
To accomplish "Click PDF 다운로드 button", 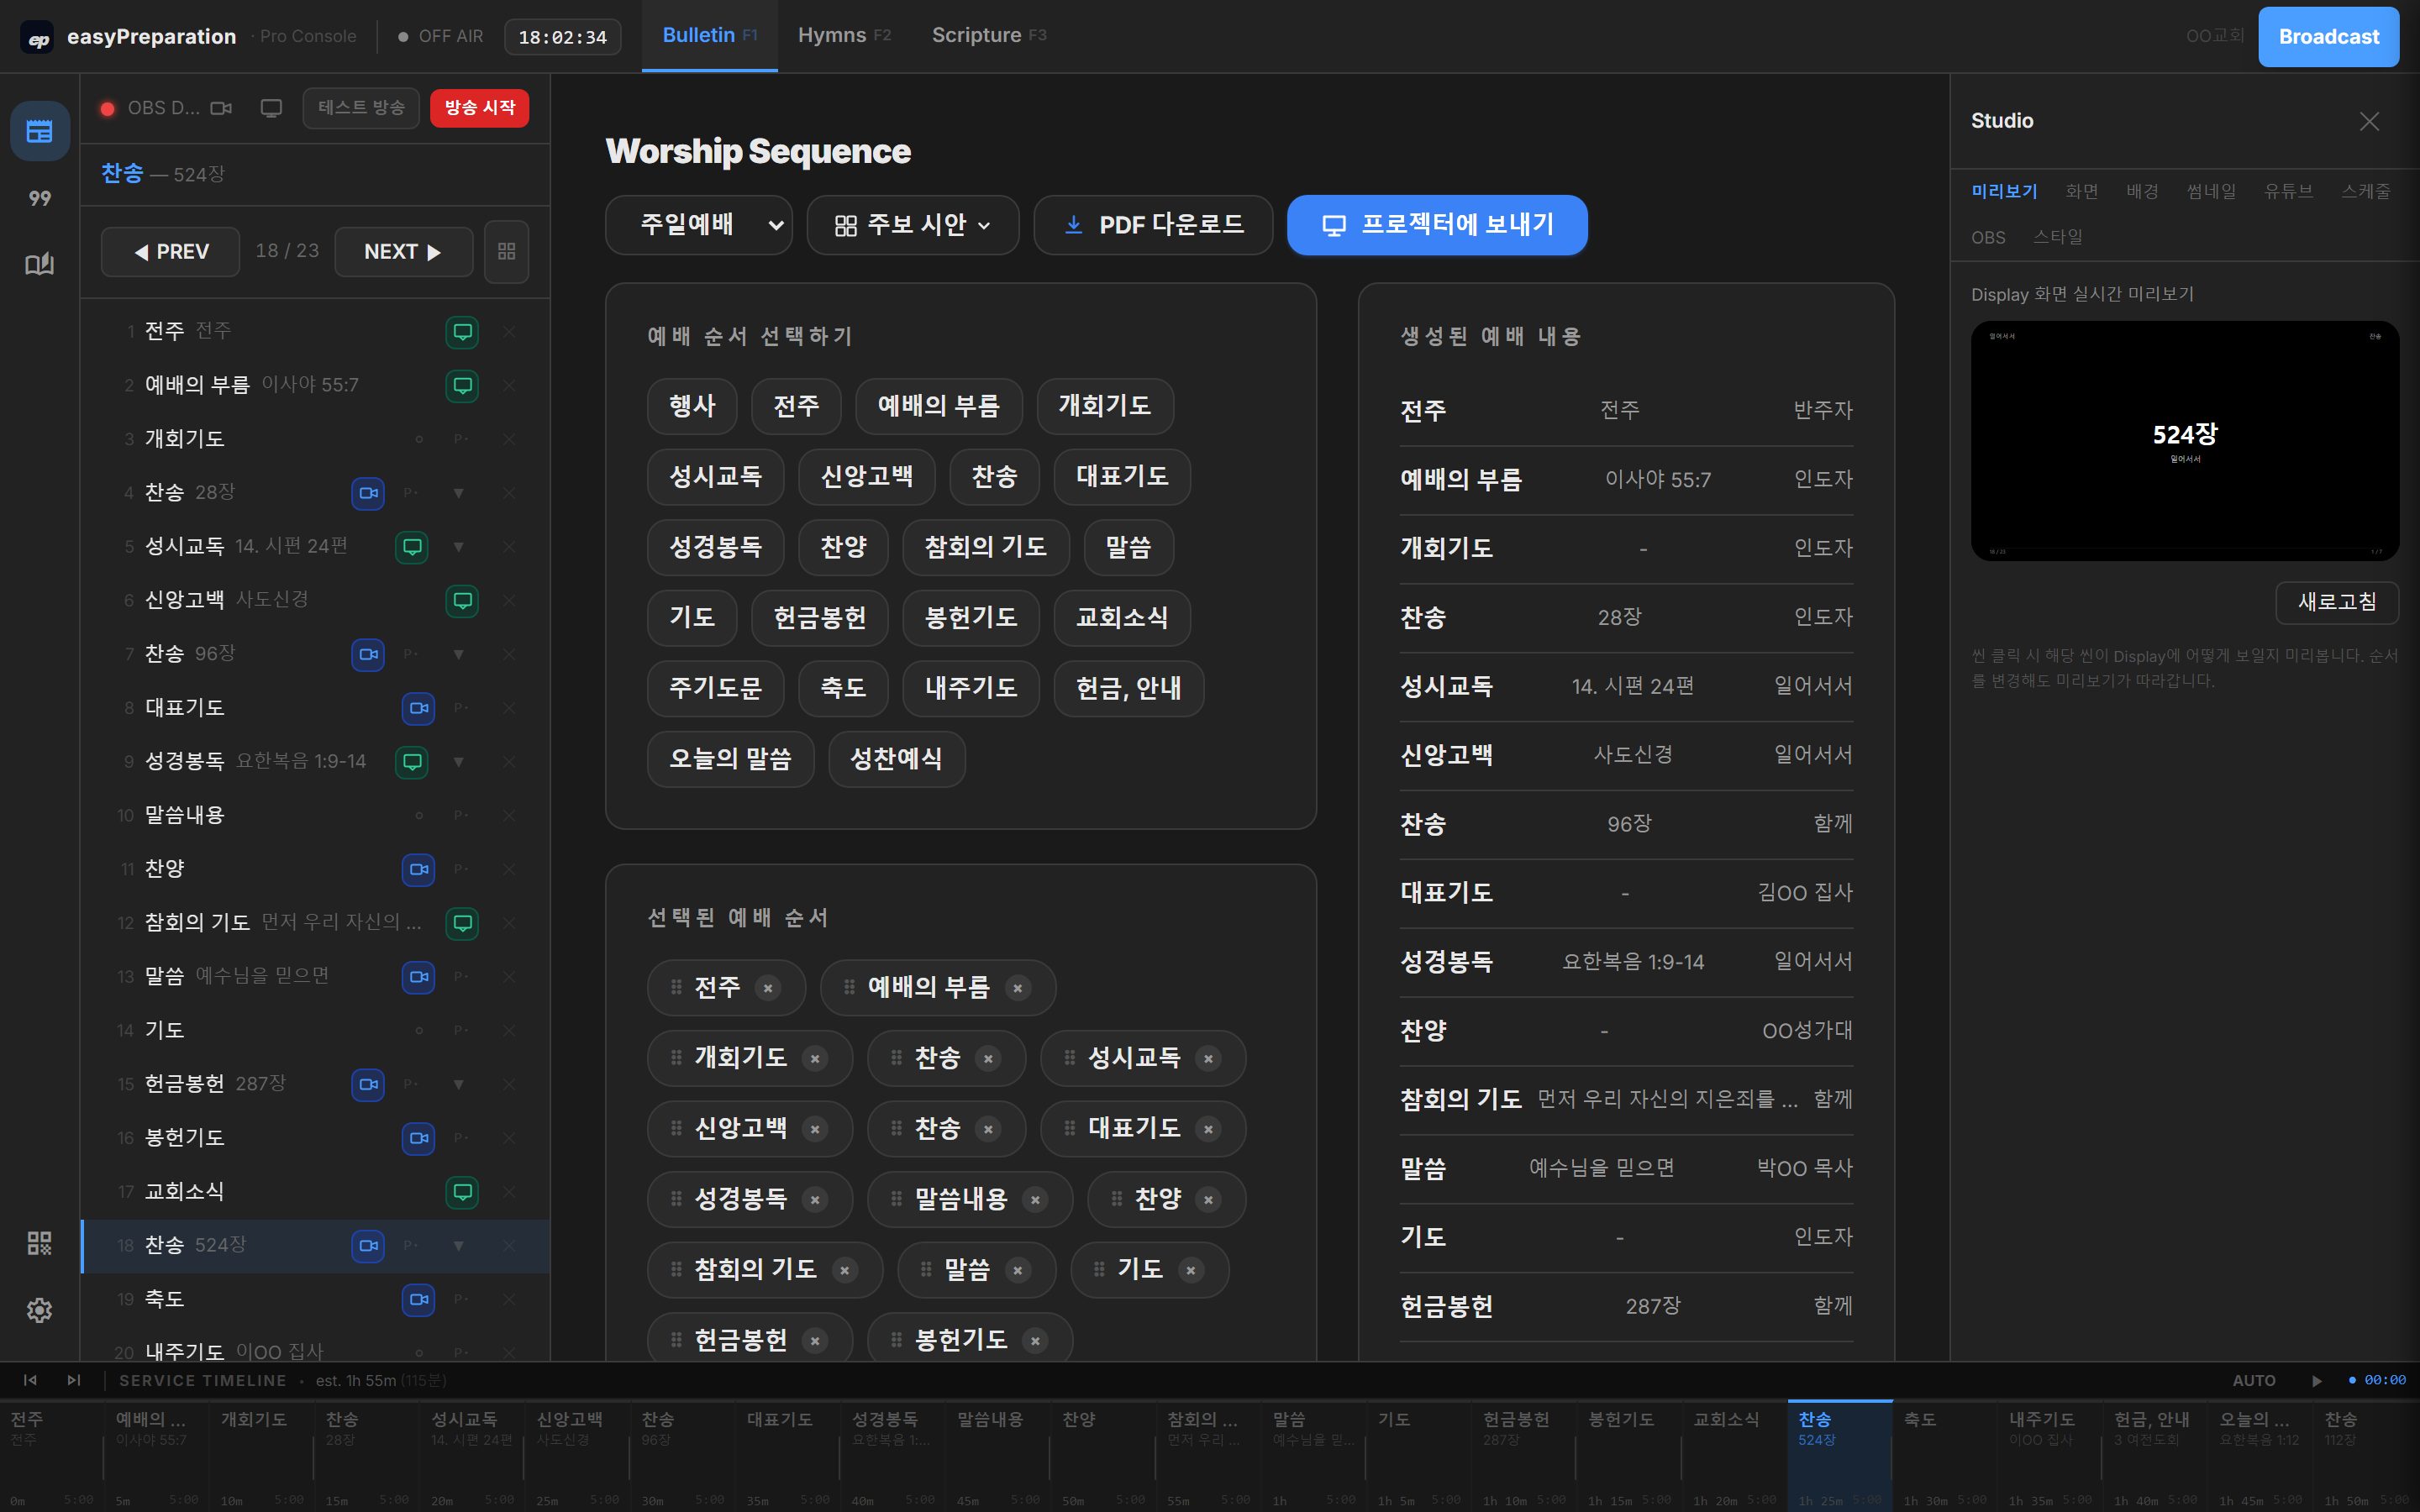I will tap(1153, 225).
